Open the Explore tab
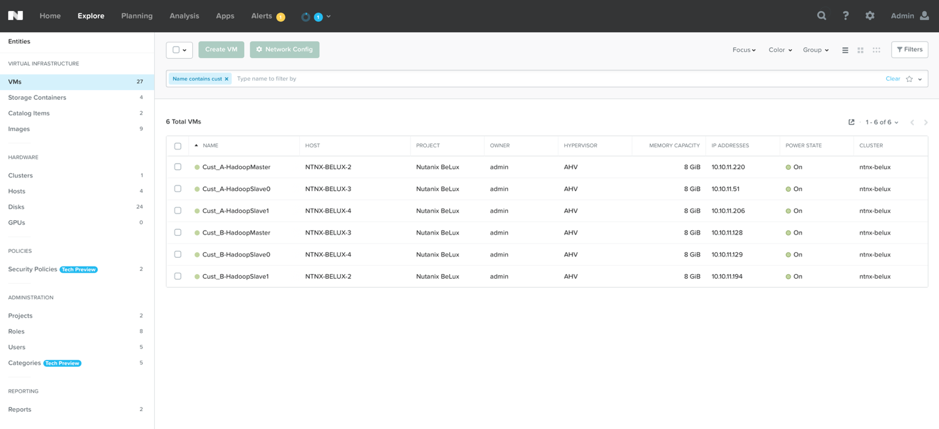939x429 pixels. click(x=91, y=16)
